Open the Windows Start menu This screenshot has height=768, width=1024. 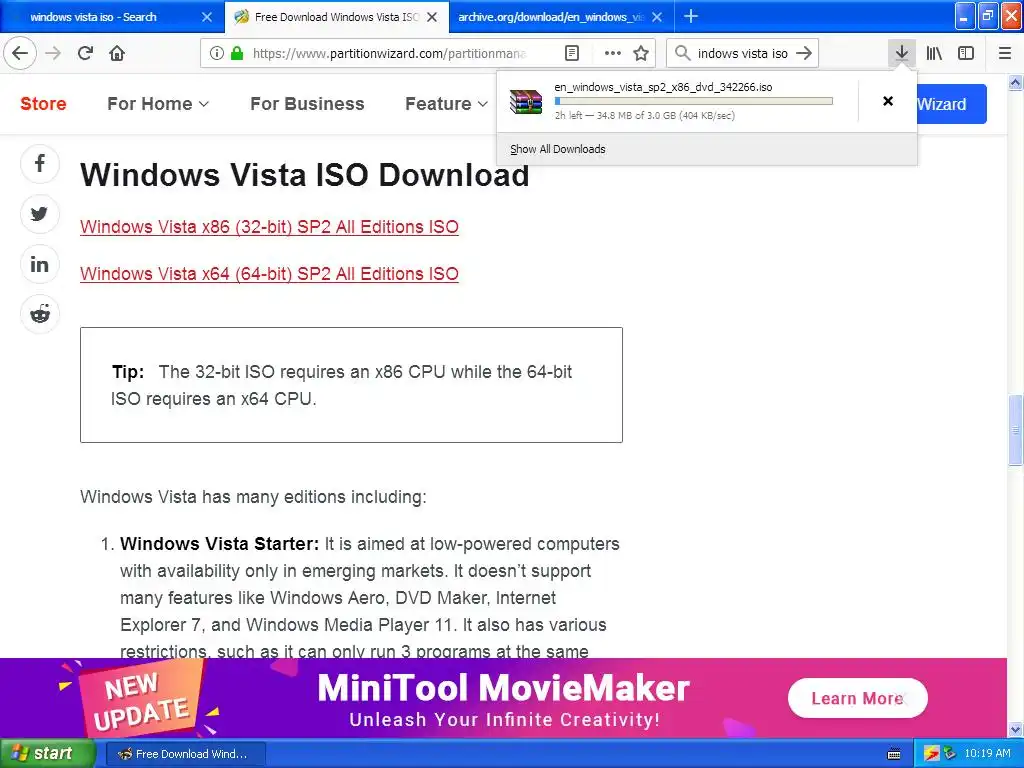tap(48, 753)
